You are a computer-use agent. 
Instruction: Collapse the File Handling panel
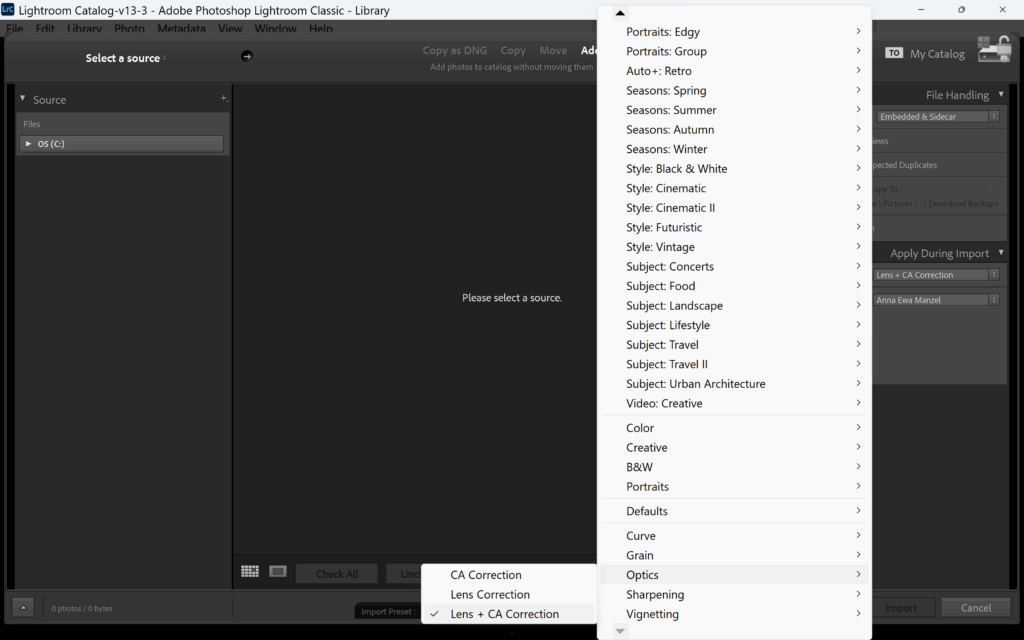pyautogui.click(x=1000, y=95)
